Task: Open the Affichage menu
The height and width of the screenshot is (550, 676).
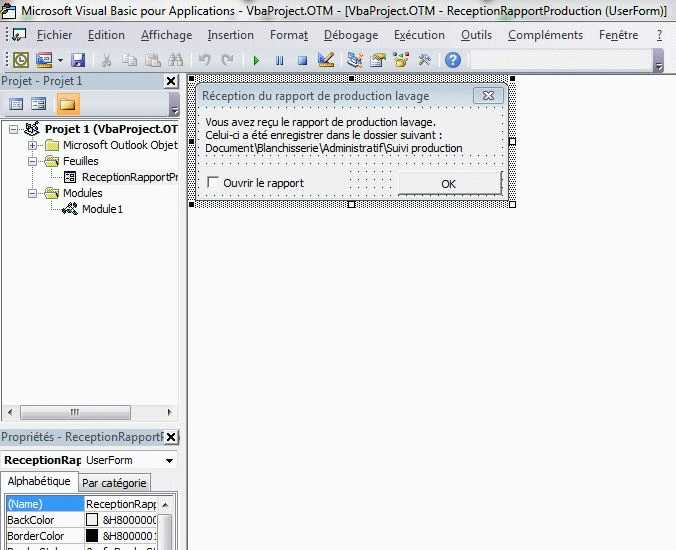Action: [166, 35]
